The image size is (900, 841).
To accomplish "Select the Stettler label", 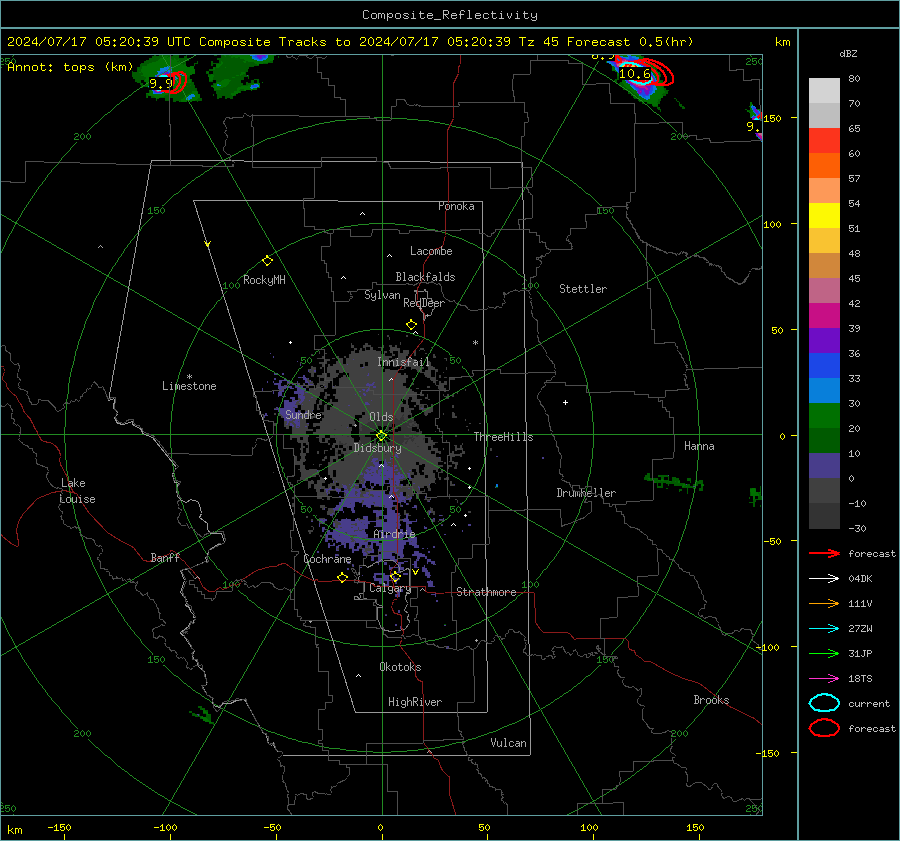I will (x=583, y=289).
